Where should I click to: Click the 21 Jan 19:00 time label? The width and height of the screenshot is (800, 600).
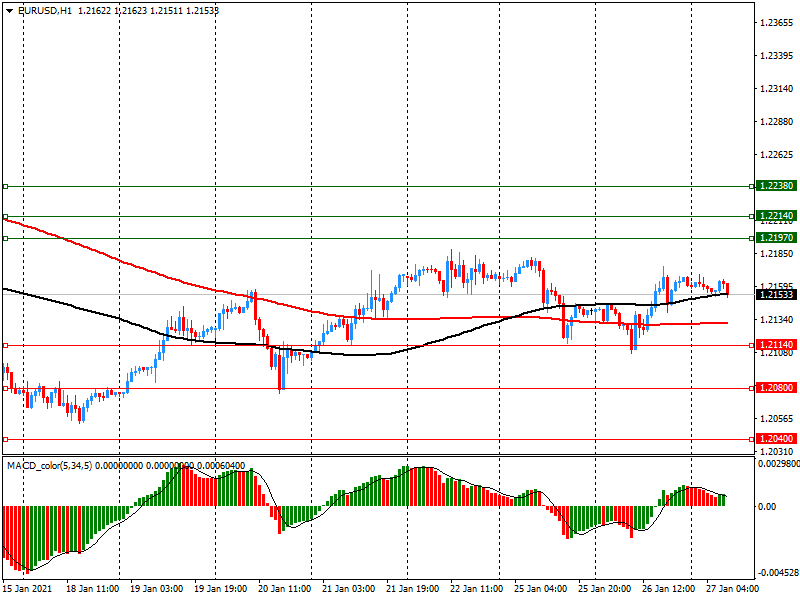pos(413,589)
